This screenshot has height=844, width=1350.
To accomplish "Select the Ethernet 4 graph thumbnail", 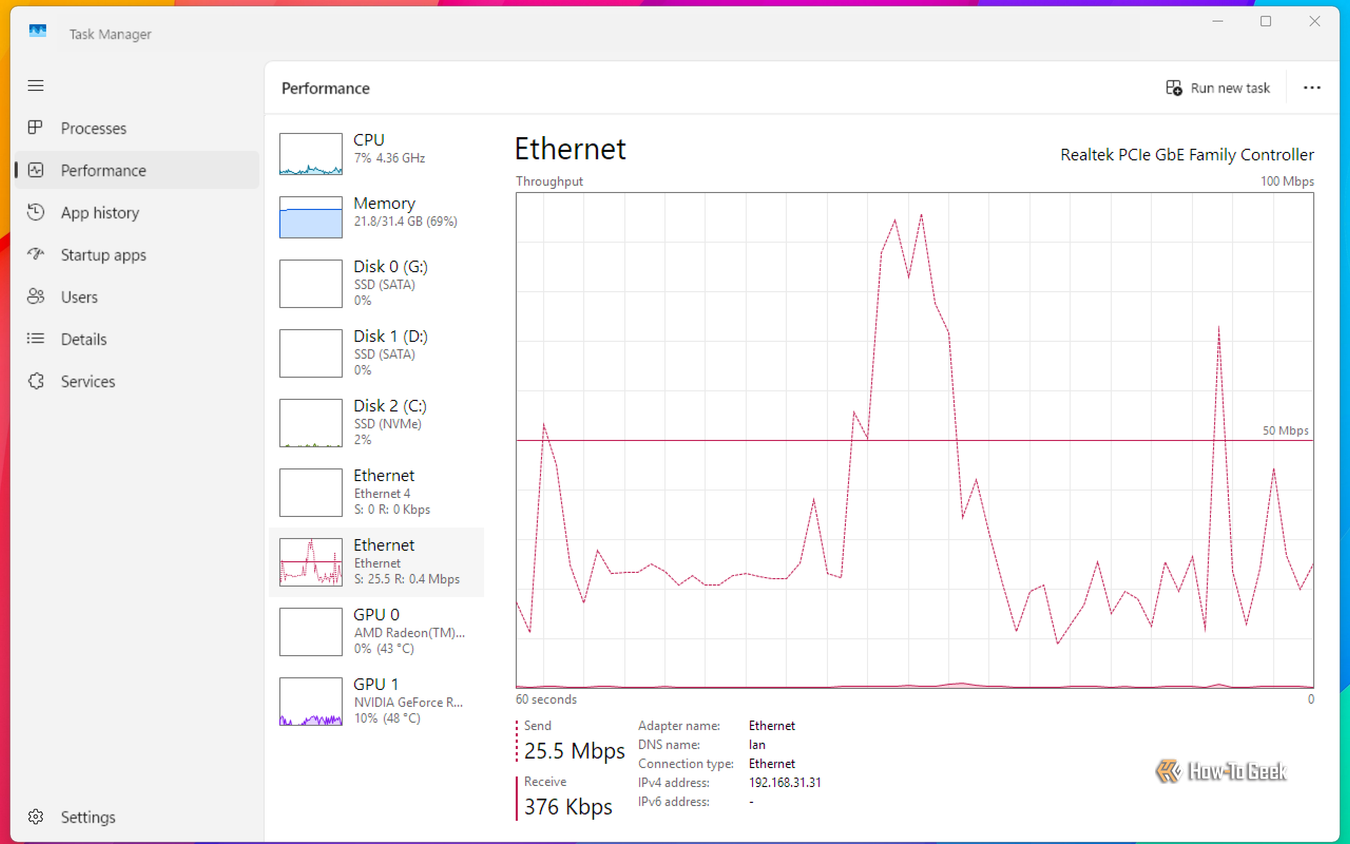I will [311, 492].
